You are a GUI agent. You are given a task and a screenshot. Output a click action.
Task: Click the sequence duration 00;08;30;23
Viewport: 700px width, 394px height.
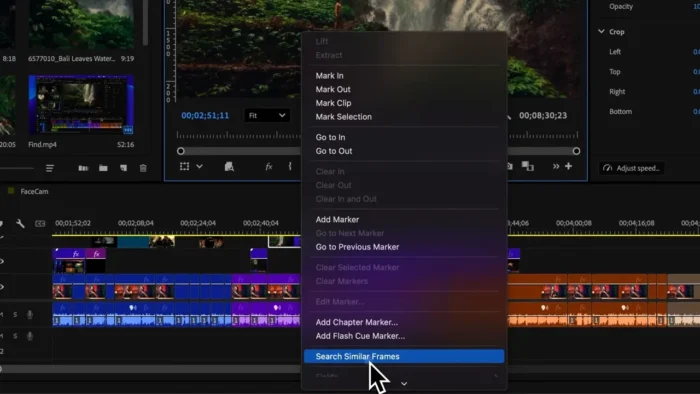(x=543, y=116)
